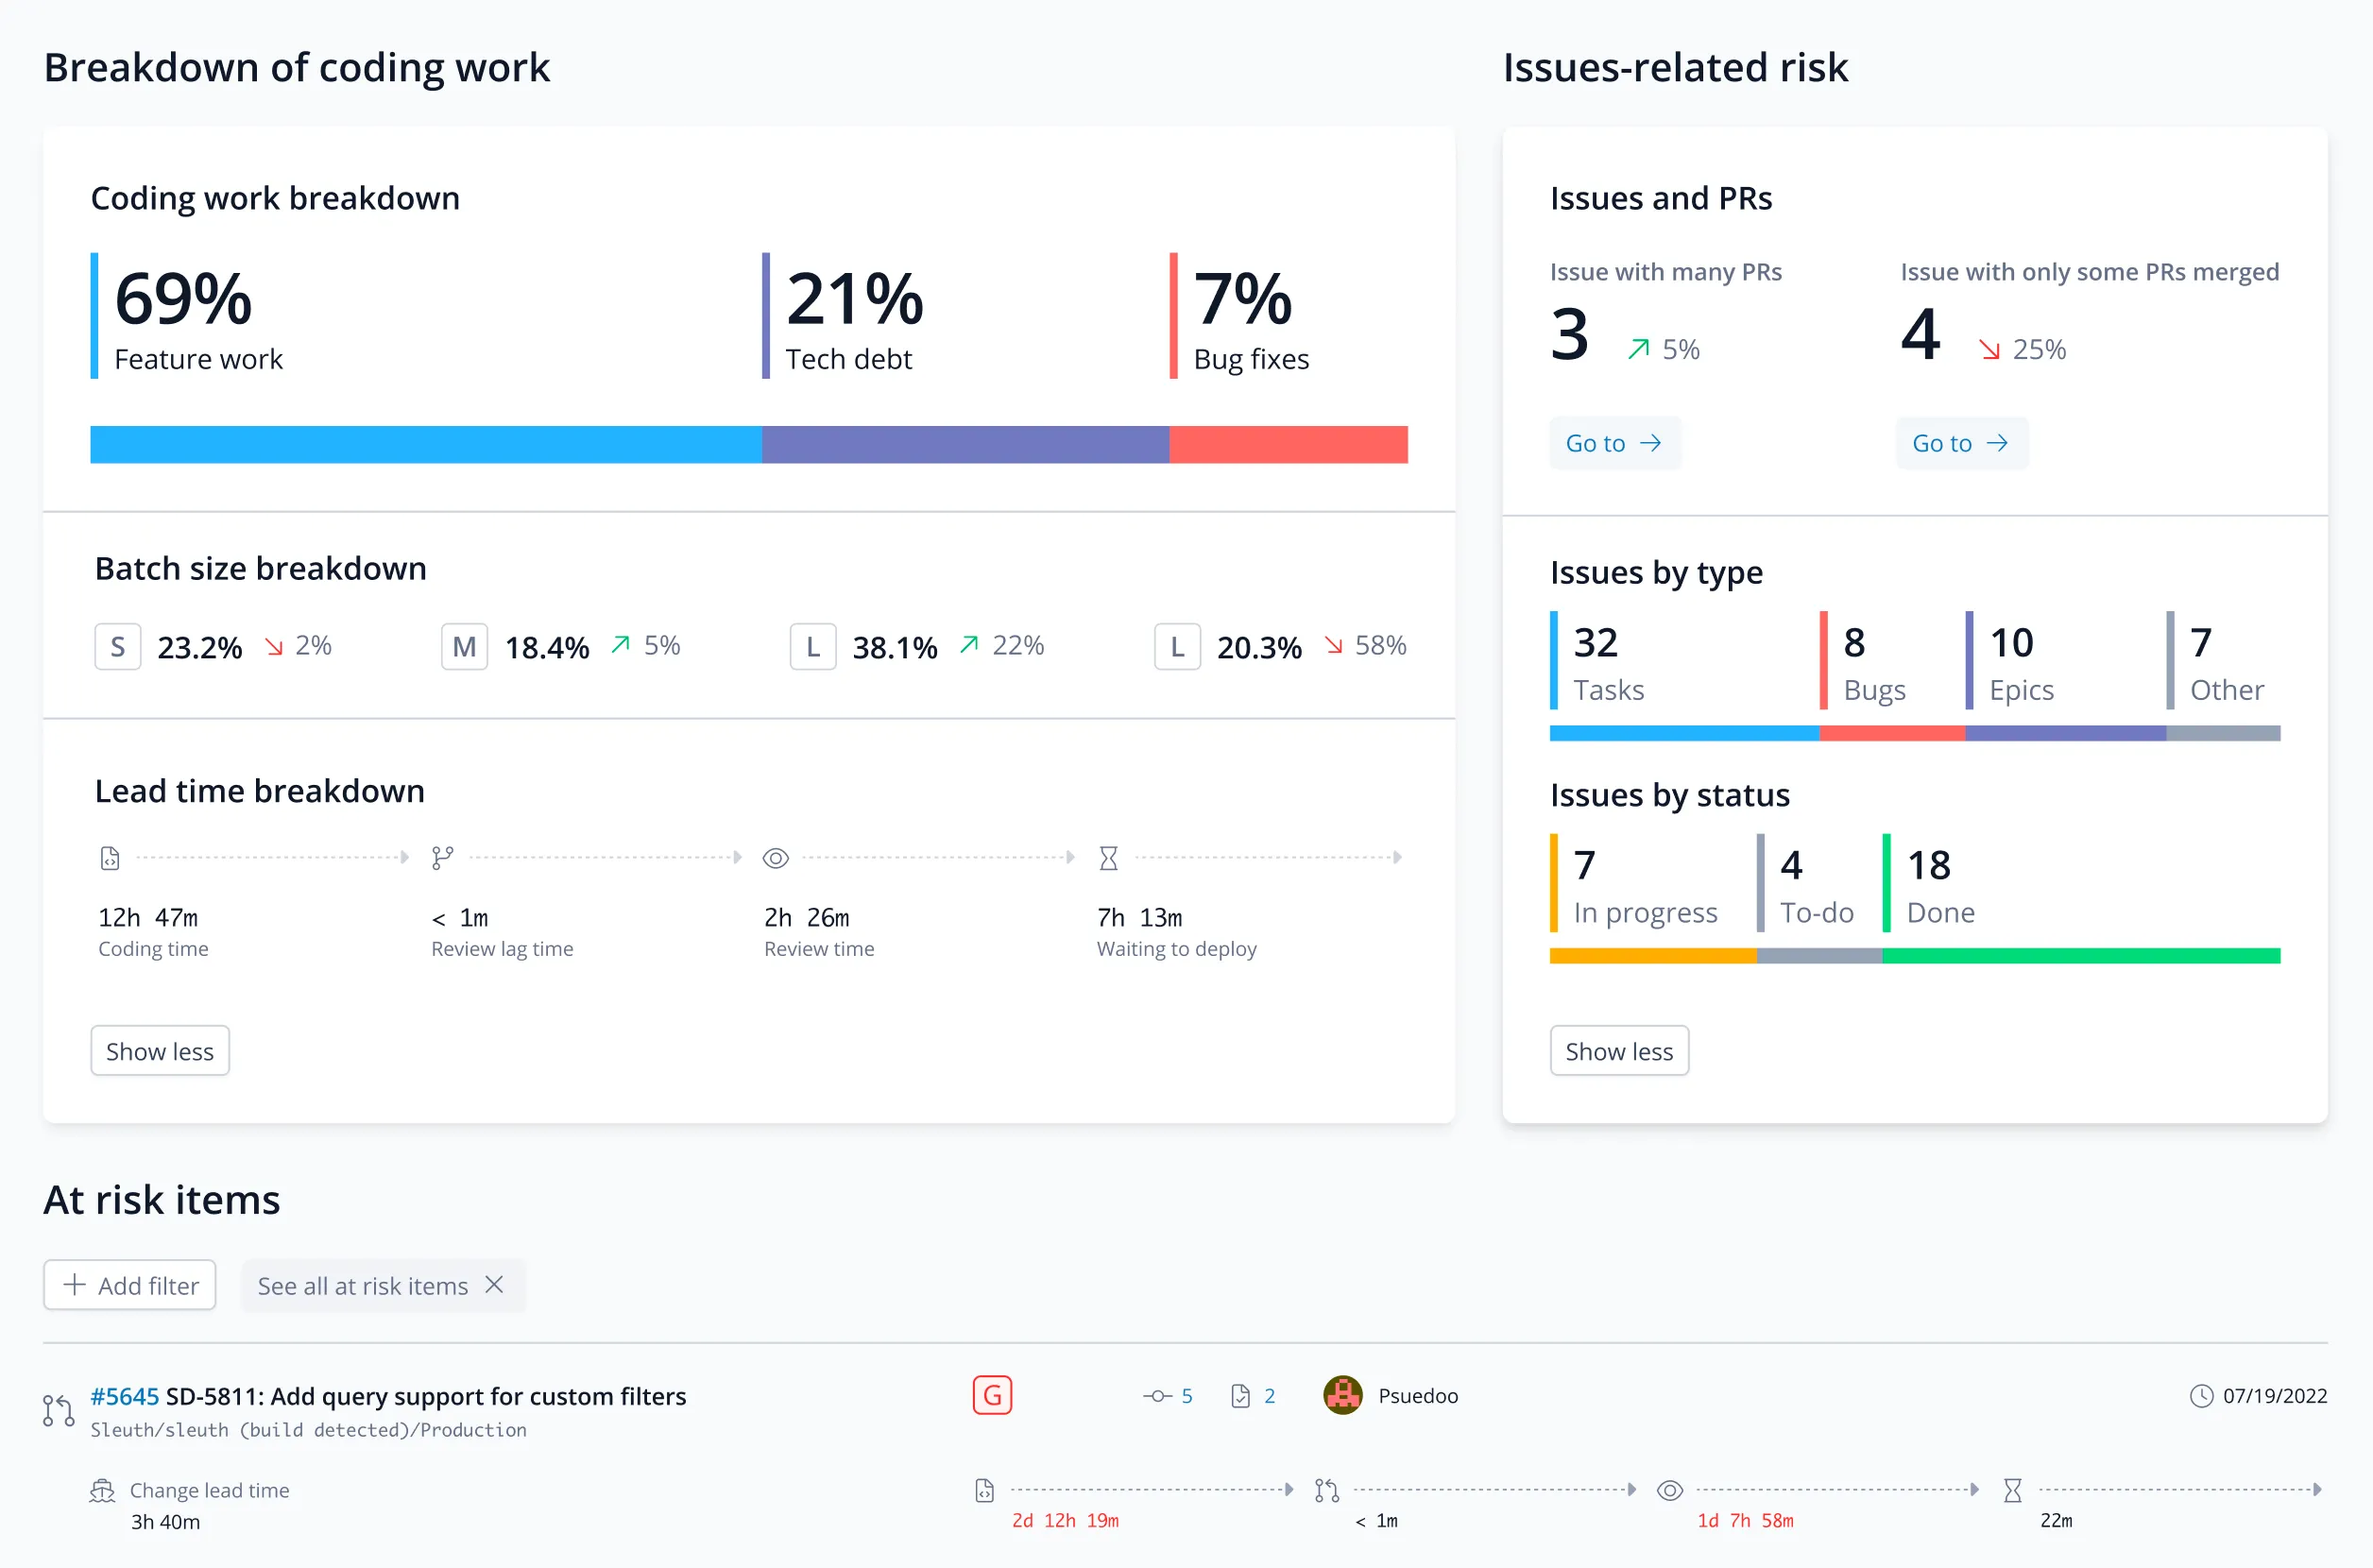Viewport: 2373px width, 1568px height.
Task: Click the commits icon showing 5
Action: click(x=1157, y=1396)
